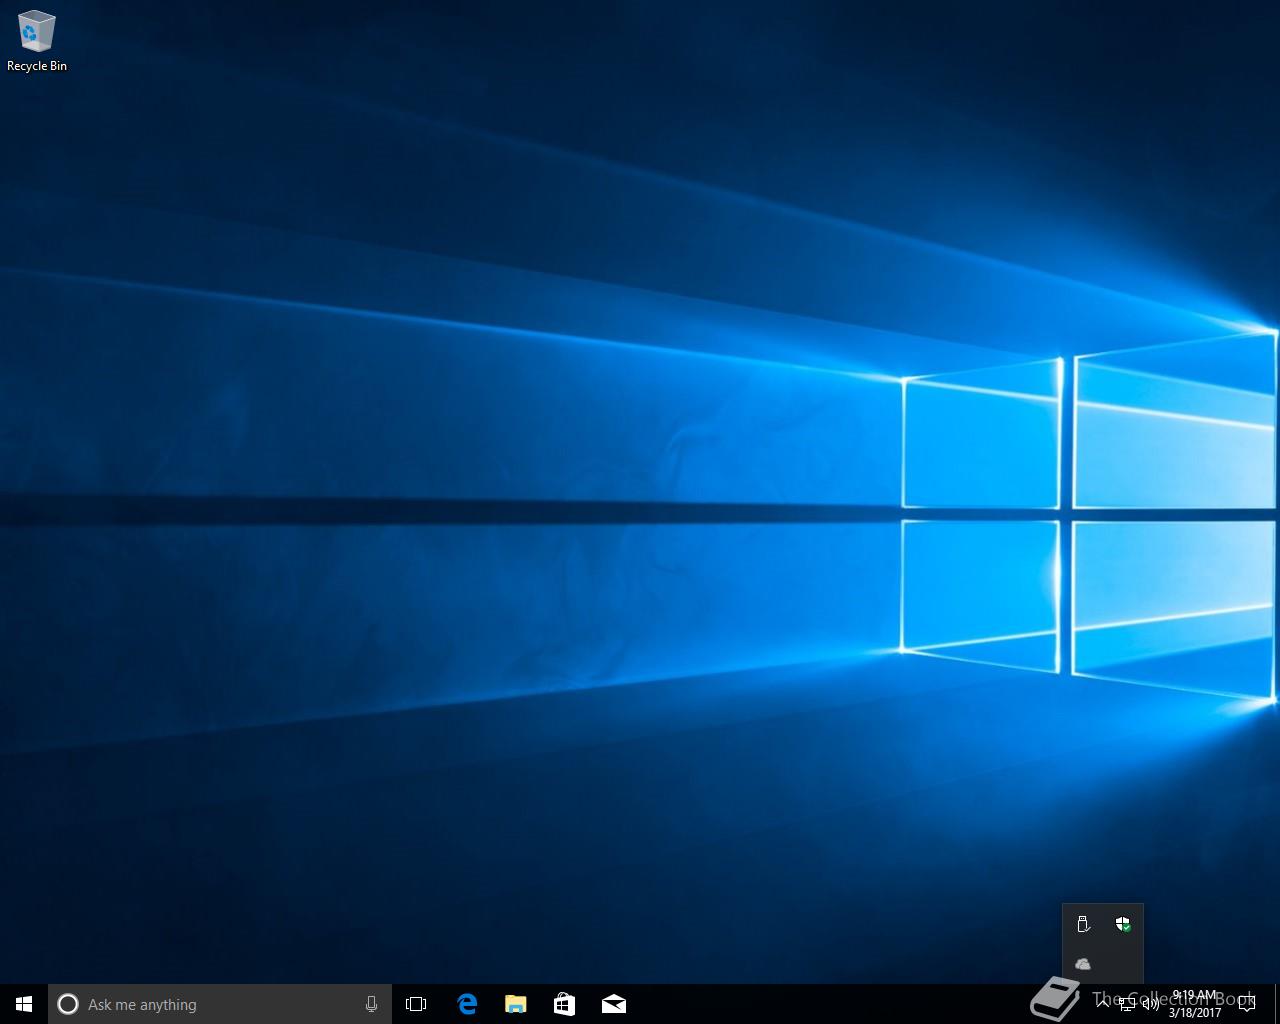Open the volume speaker tray icon
This screenshot has width=1280, height=1024.
[x=1150, y=1004]
